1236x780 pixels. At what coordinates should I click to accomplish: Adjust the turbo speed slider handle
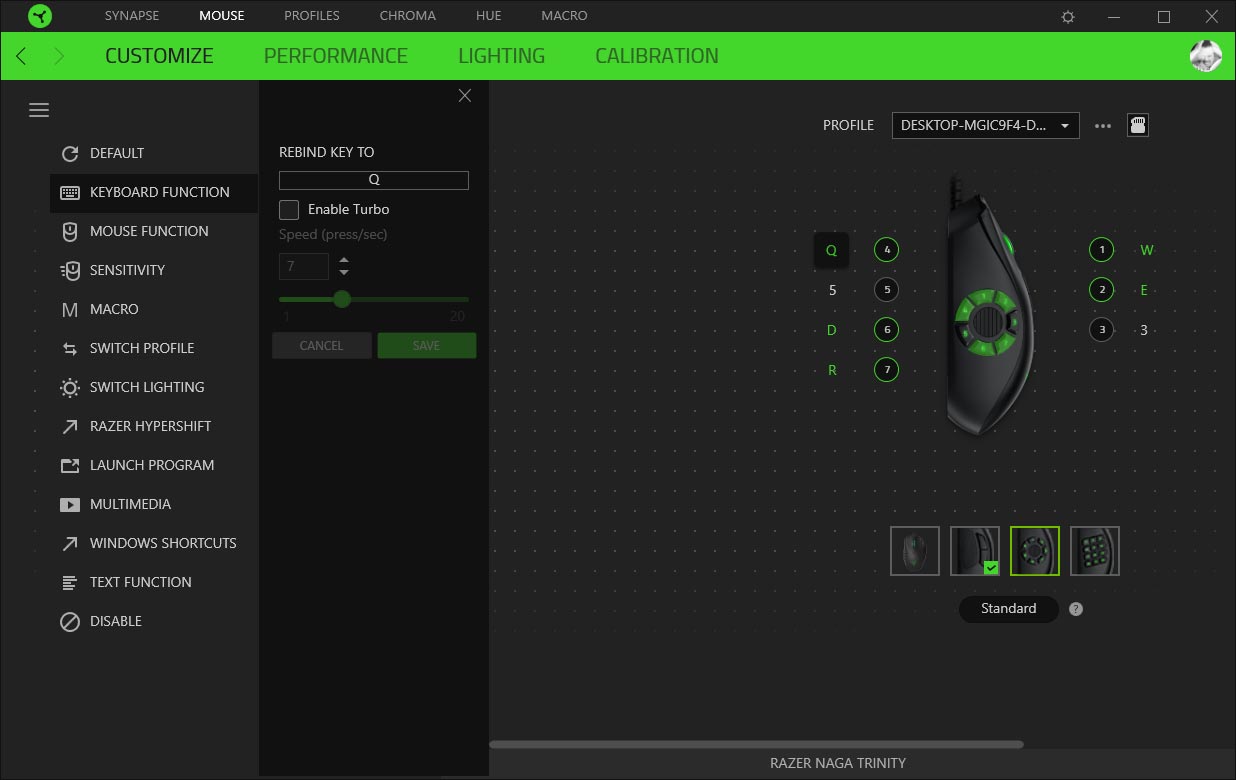click(342, 299)
